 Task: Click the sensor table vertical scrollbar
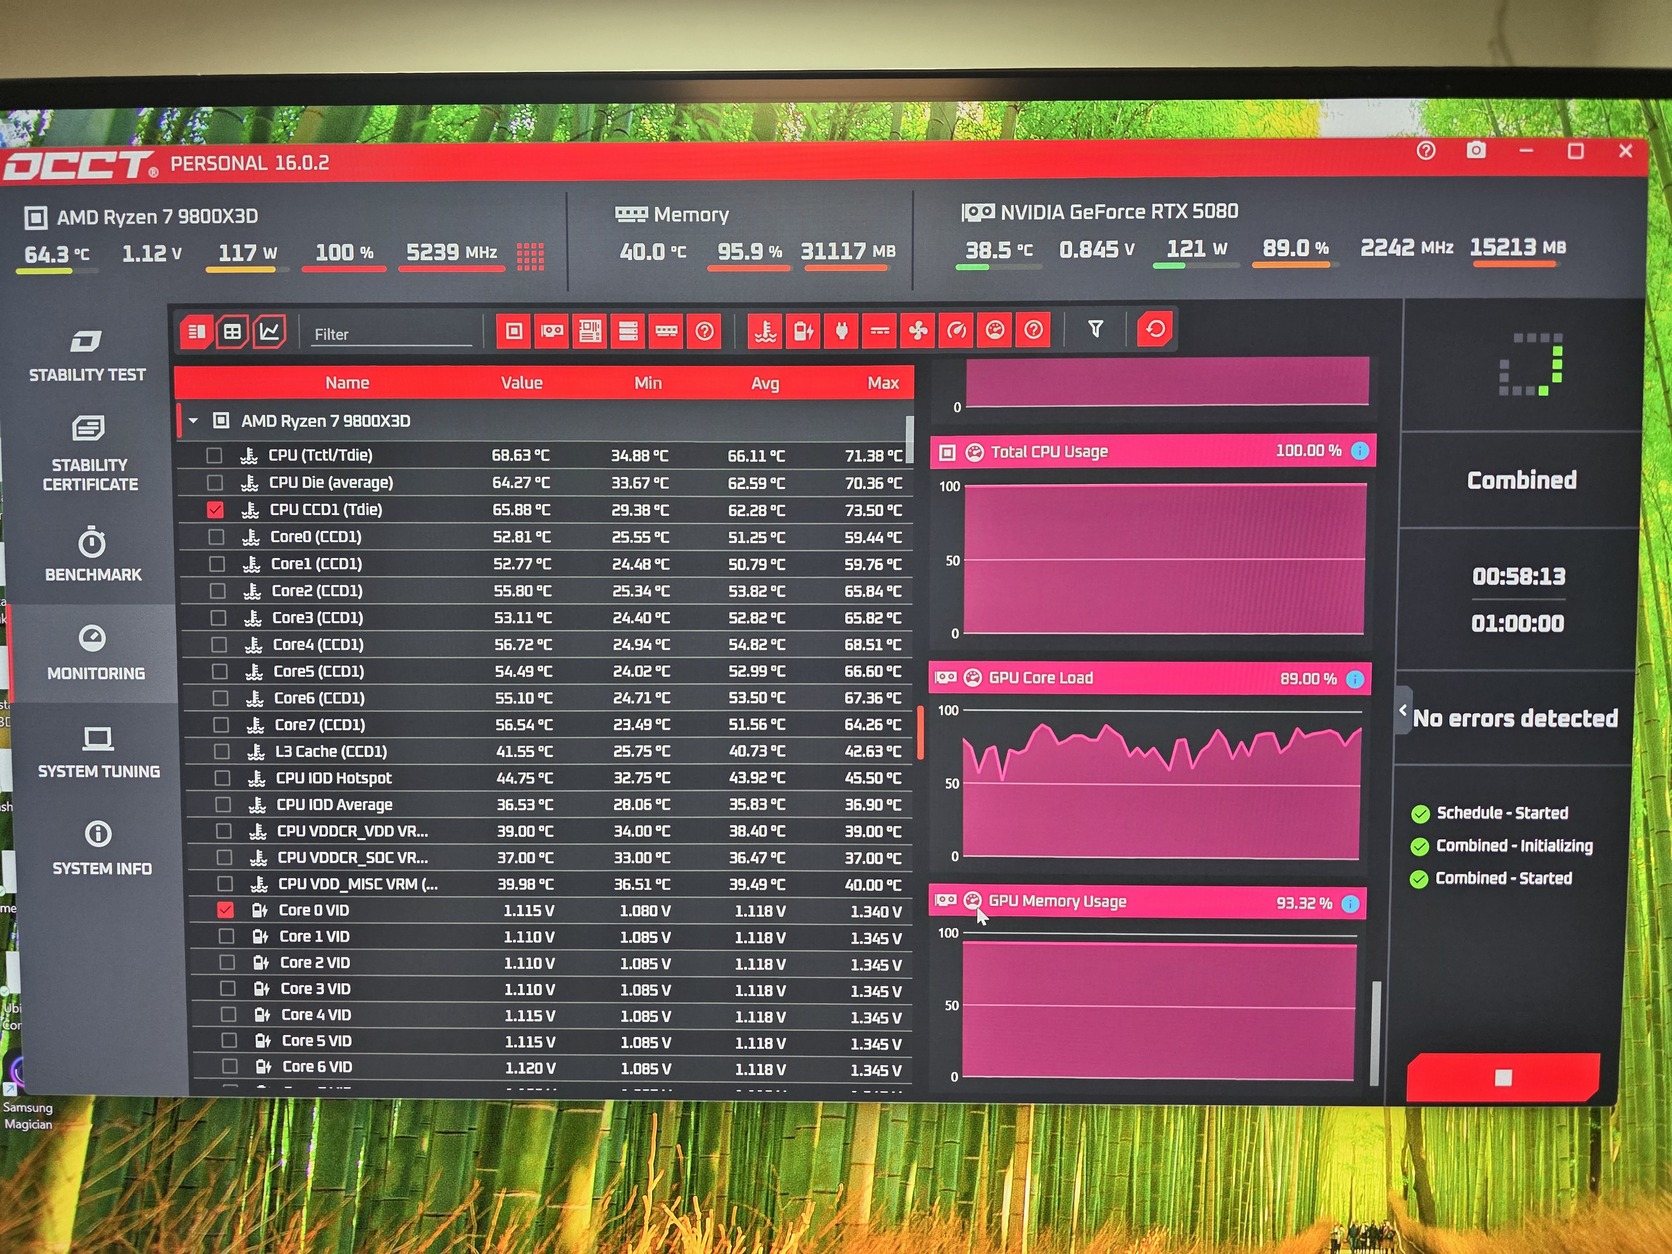(x=909, y=440)
